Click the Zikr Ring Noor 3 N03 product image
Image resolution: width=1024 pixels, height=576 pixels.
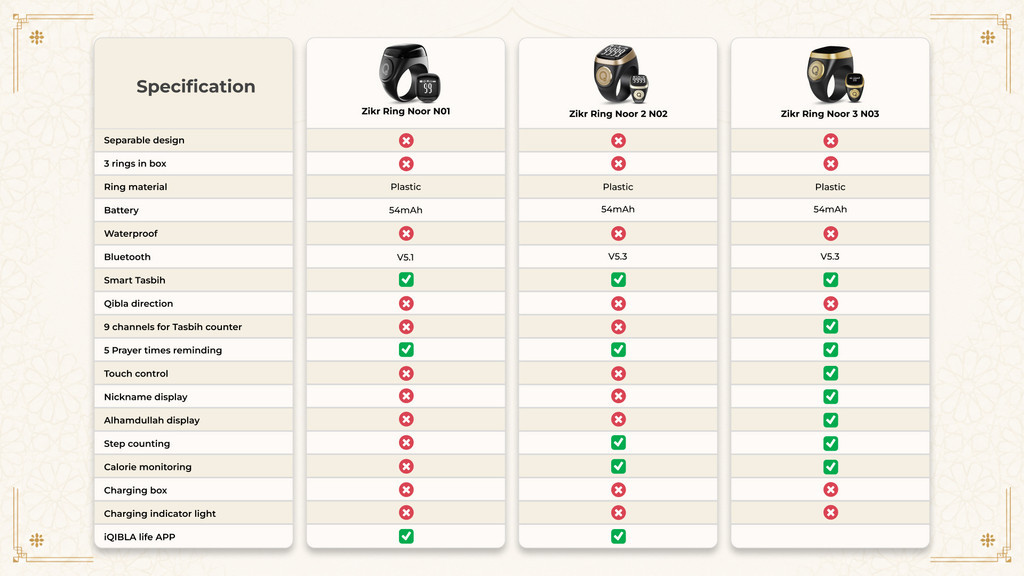835,74
